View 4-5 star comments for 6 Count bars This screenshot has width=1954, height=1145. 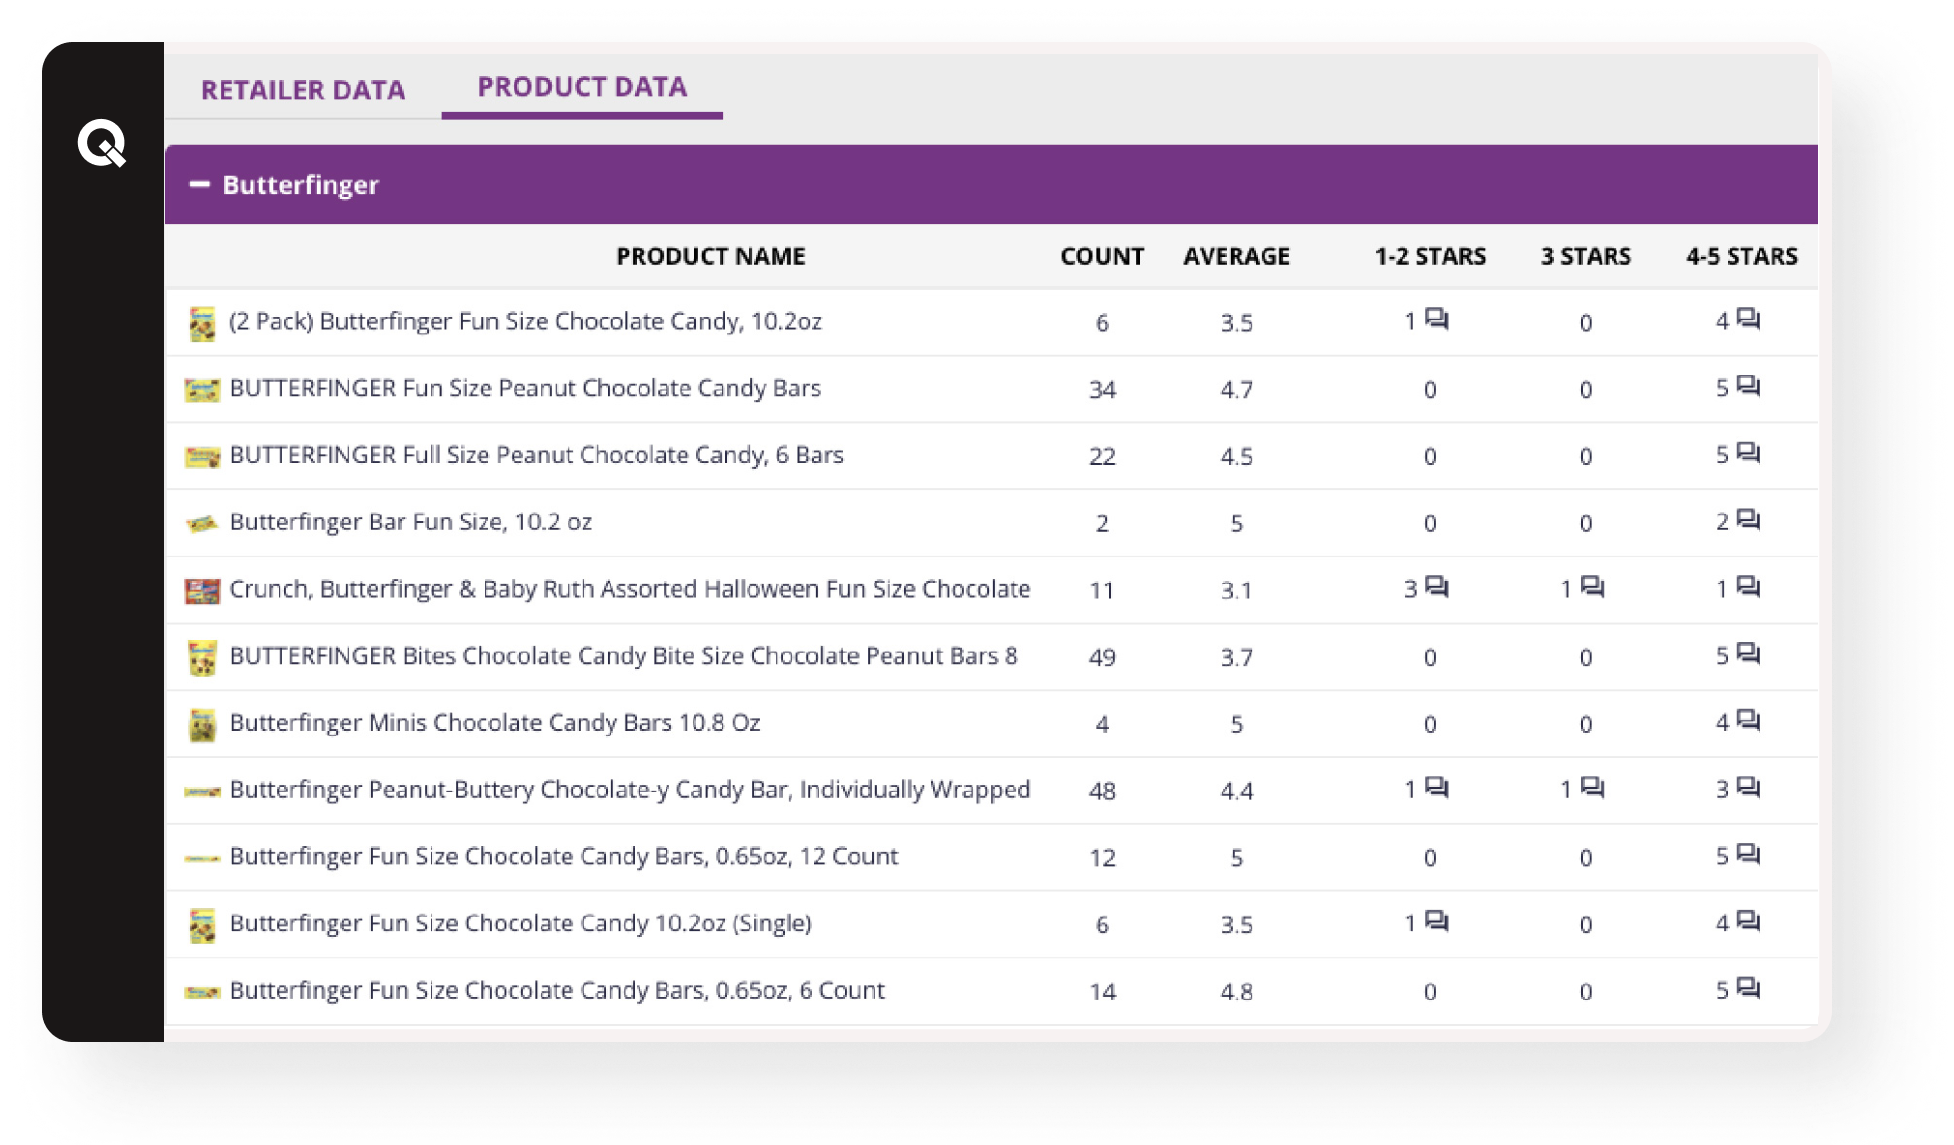[x=1749, y=988]
